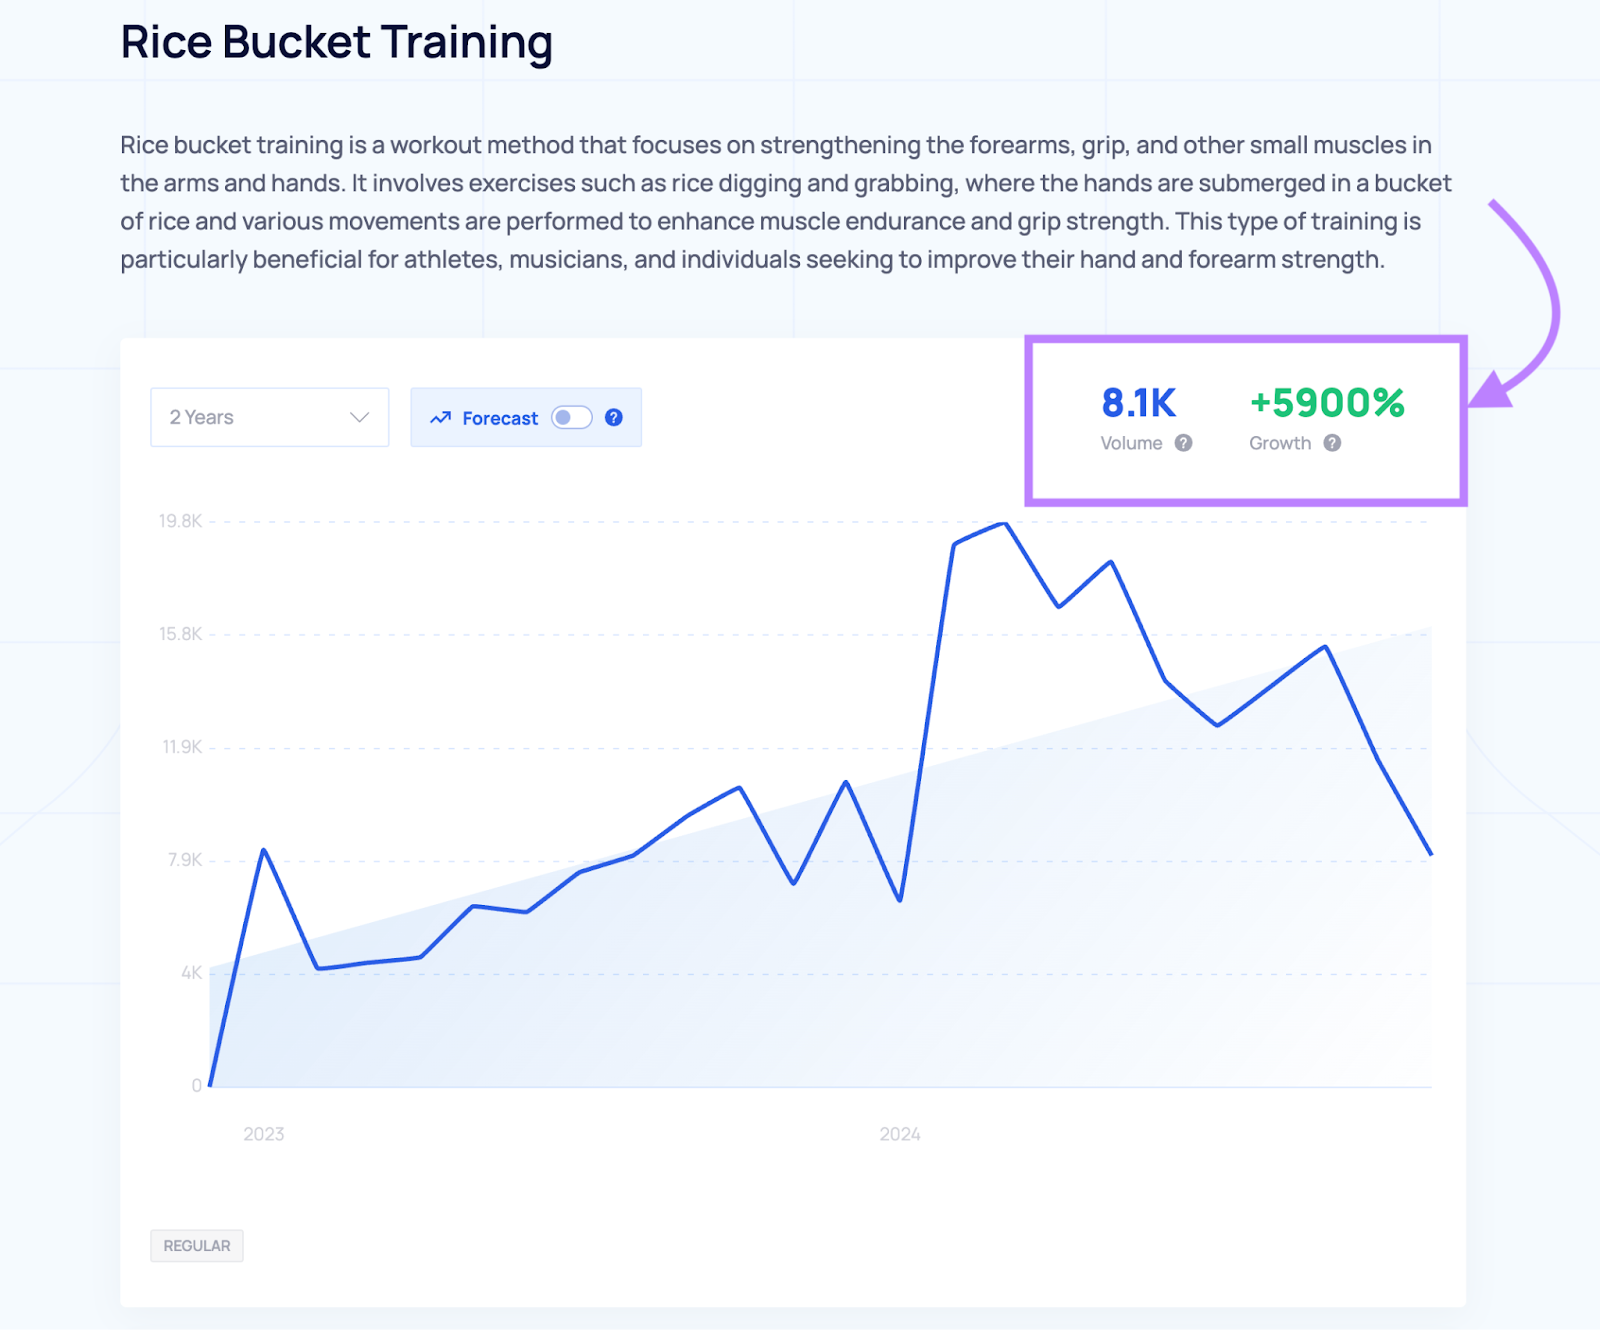The image size is (1600, 1330).
Task: Toggle the Forecast switch on
Action: click(572, 417)
